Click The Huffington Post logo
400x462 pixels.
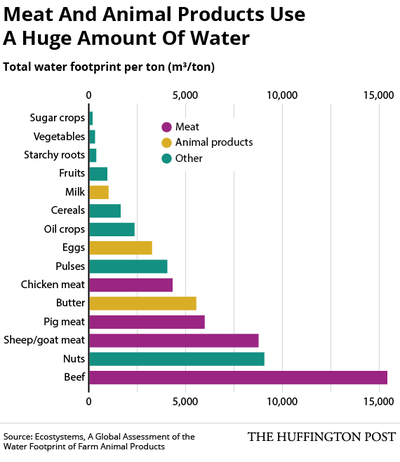pyautogui.click(x=322, y=437)
